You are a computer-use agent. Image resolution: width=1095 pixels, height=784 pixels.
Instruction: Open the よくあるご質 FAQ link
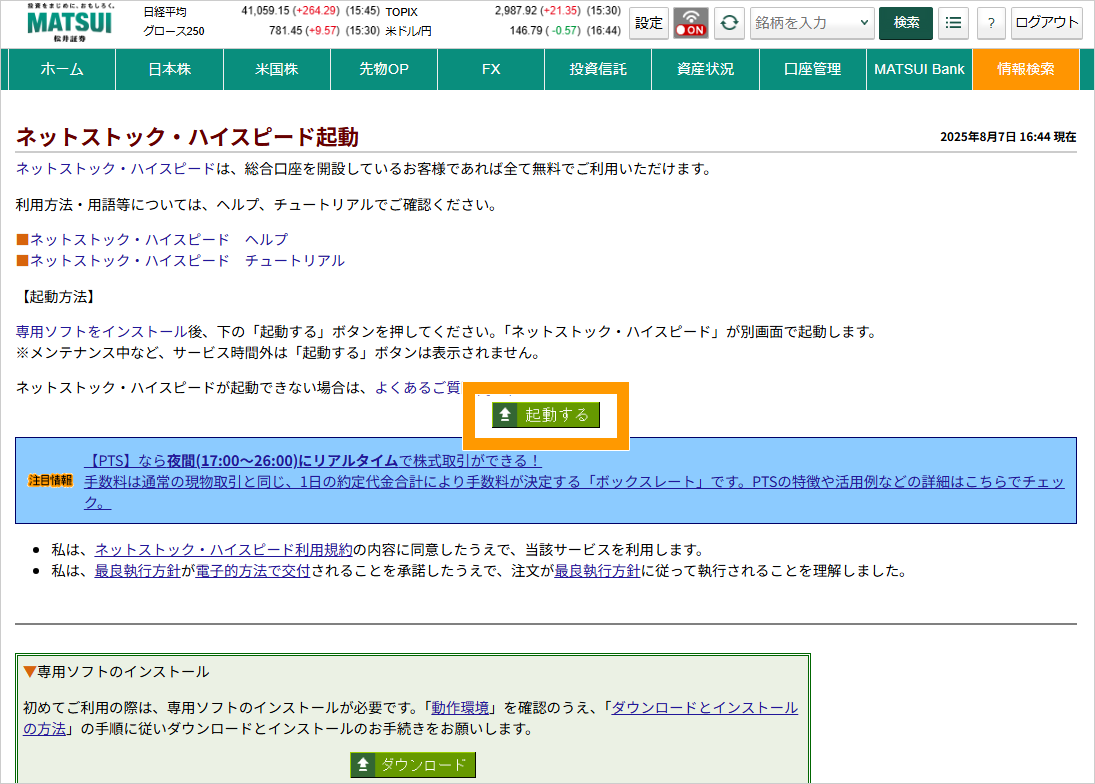418,387
